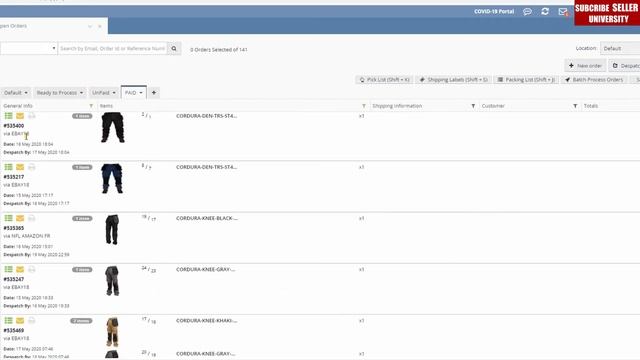Open green list icon for order #535469
640x360 pixels.
tap(8, 320)
